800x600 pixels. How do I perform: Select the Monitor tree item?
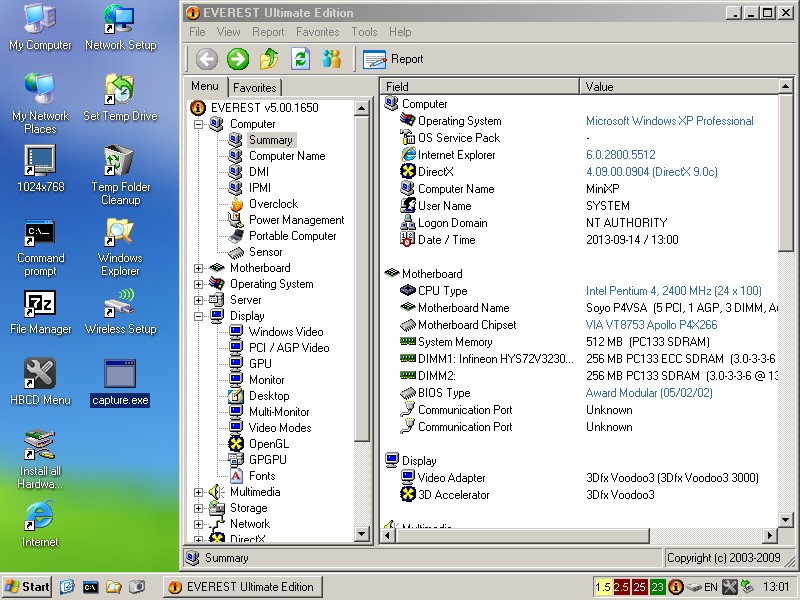click(x=266, y=380)
